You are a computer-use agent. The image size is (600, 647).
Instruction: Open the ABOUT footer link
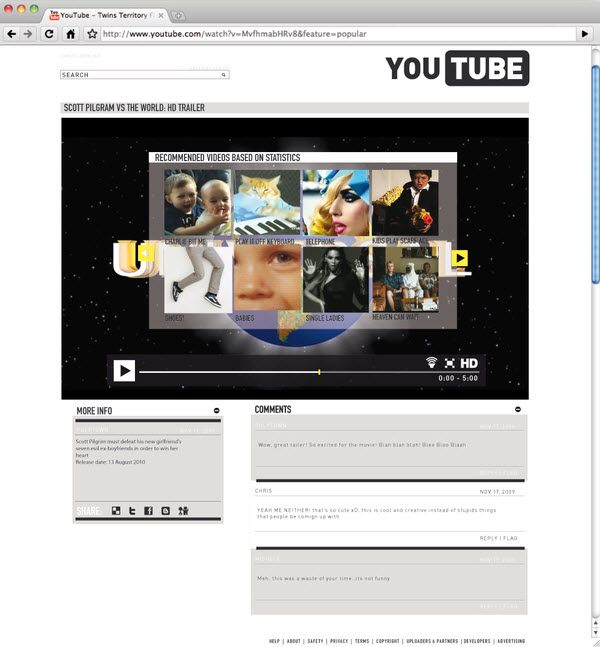293,641
